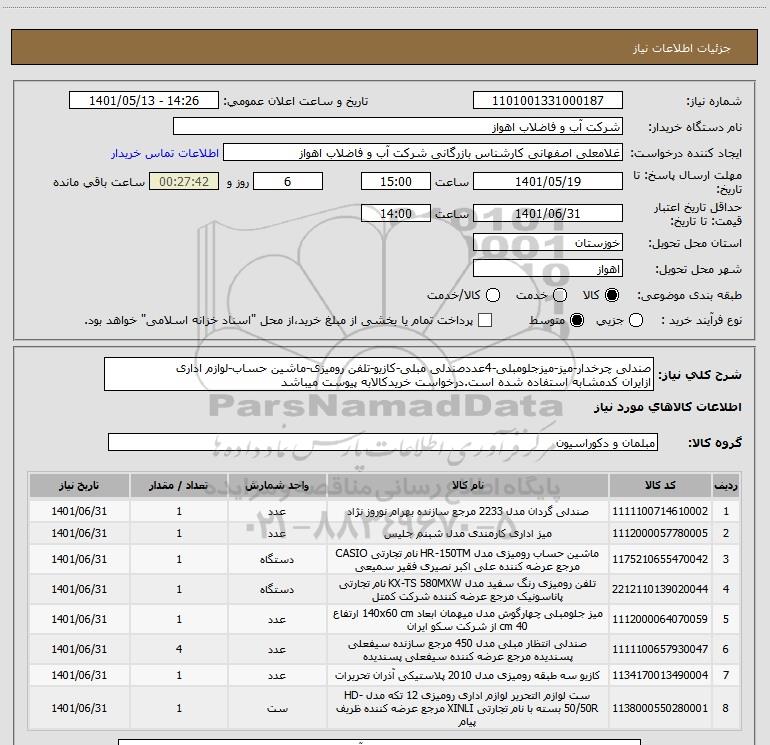Image resolution: width=770 pixels, height=745 pixels.
Task: Toggle the اسناد خزانه اسلامی payment checkbox
Action: 485,320
